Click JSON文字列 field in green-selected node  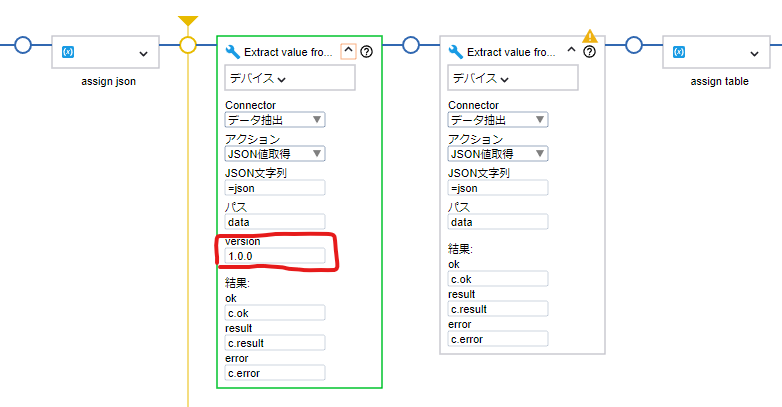[x=275, y=188]
